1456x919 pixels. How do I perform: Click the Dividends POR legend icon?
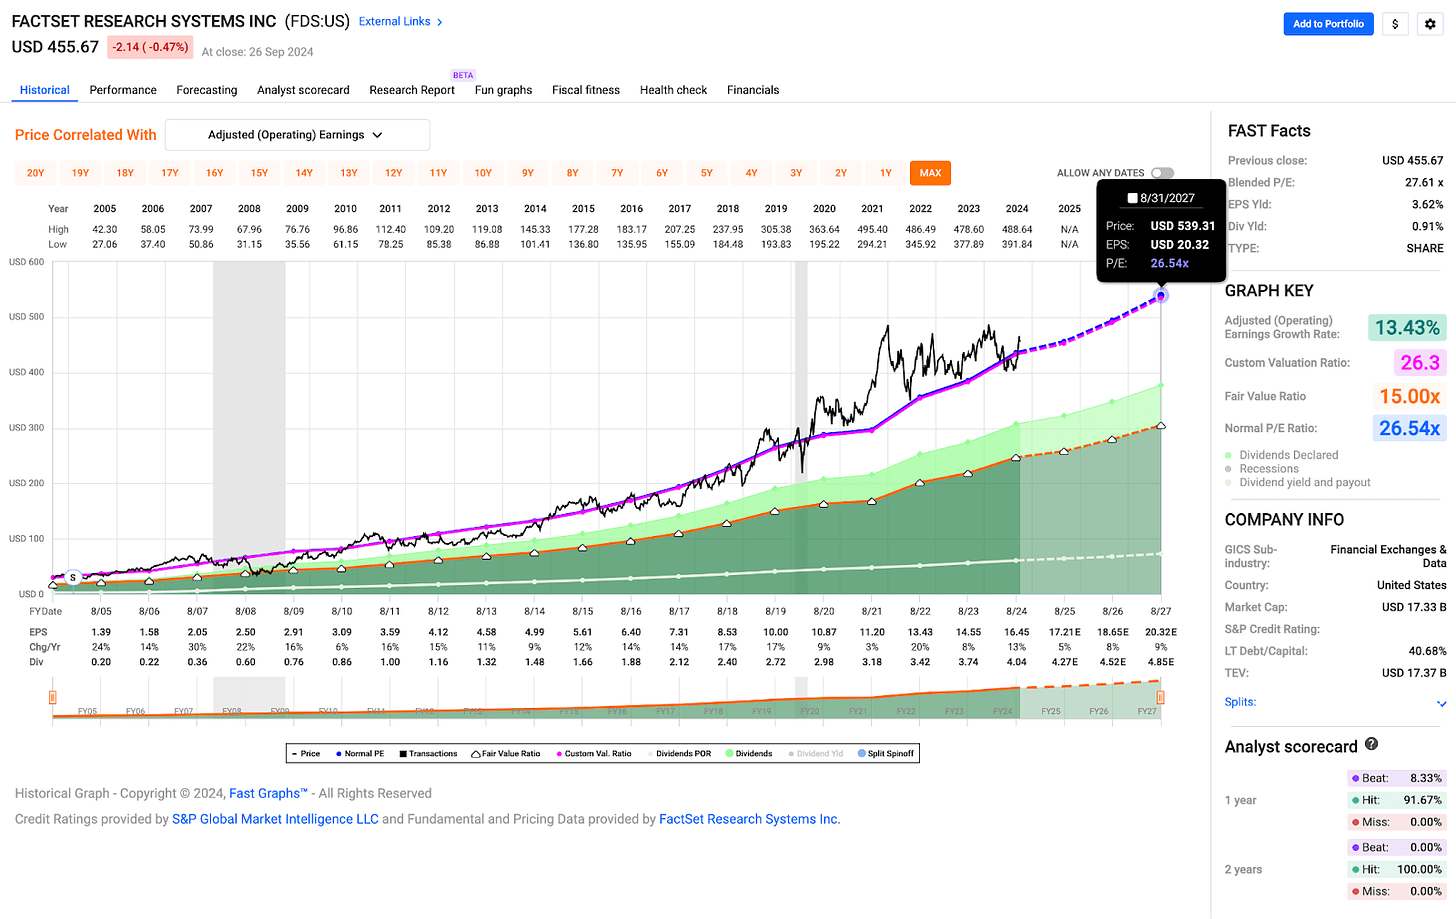tap(650, 753)
